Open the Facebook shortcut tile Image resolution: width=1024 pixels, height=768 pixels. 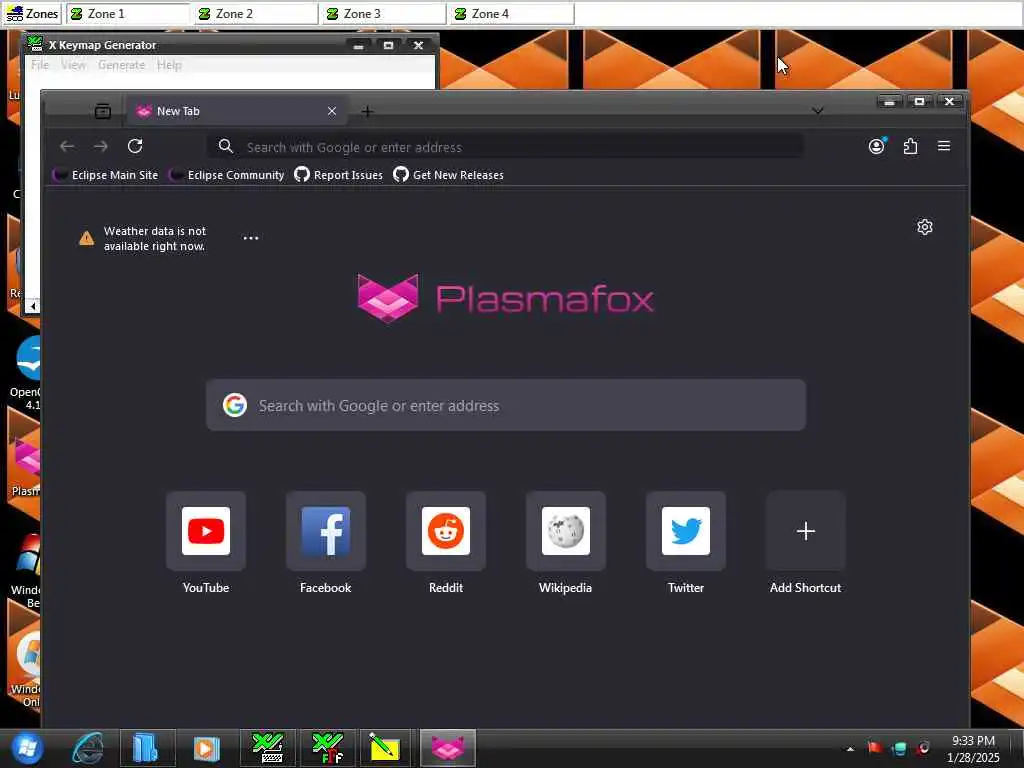tap(326, 531)
